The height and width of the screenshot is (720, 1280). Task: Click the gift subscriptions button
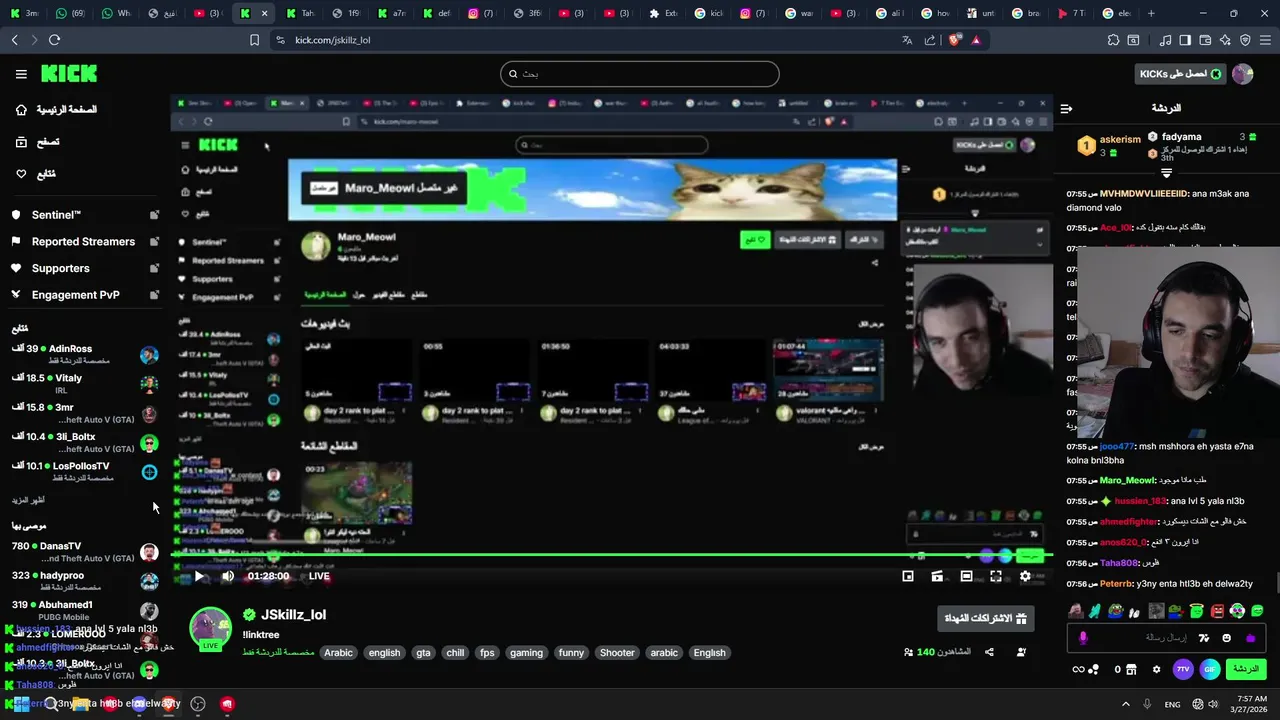click(x=986, y=618)
